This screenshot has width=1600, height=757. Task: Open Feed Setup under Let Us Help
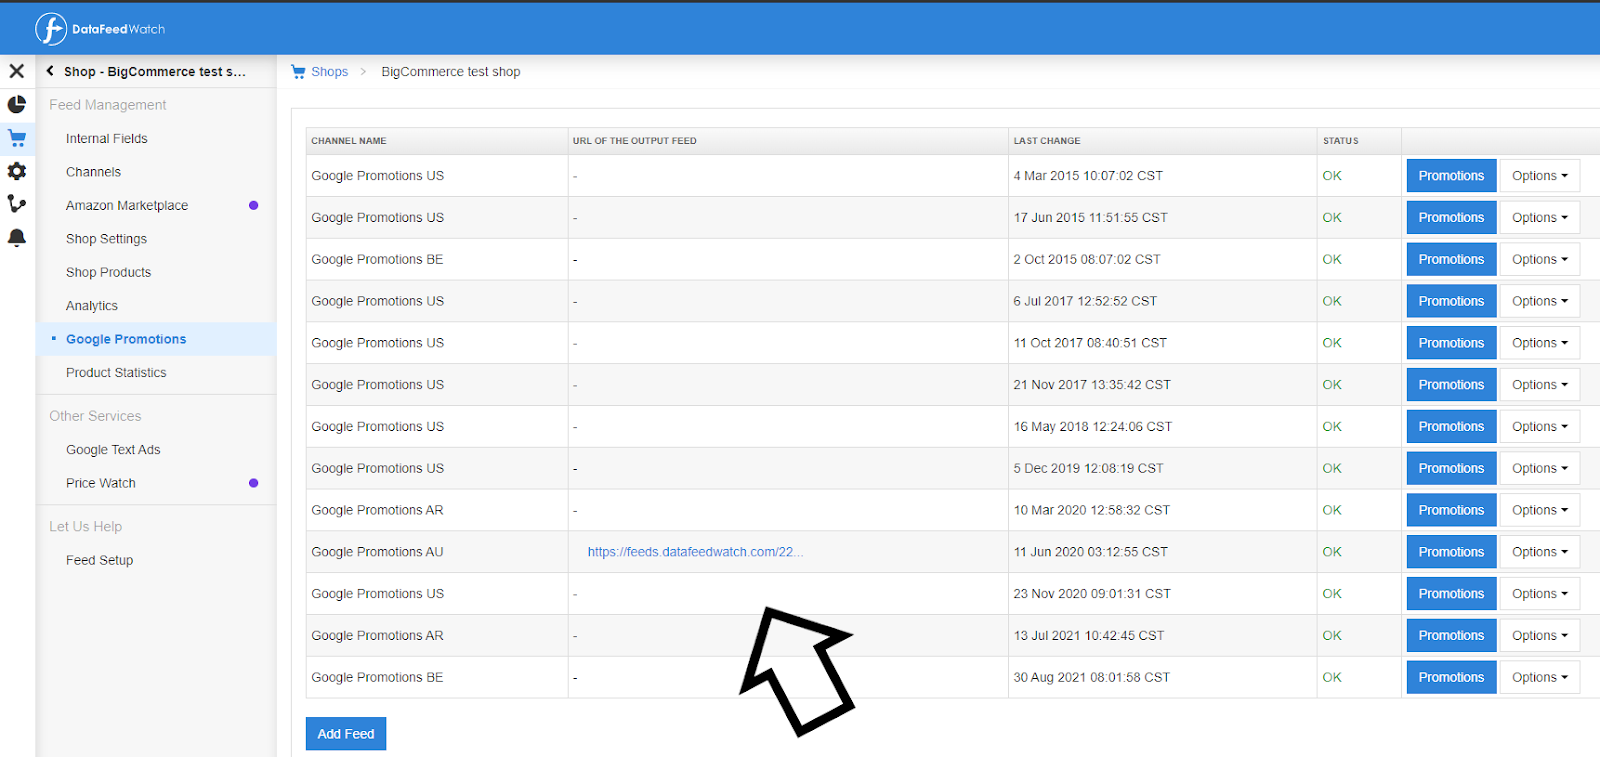pyautogui.click(x=99, y=560)
